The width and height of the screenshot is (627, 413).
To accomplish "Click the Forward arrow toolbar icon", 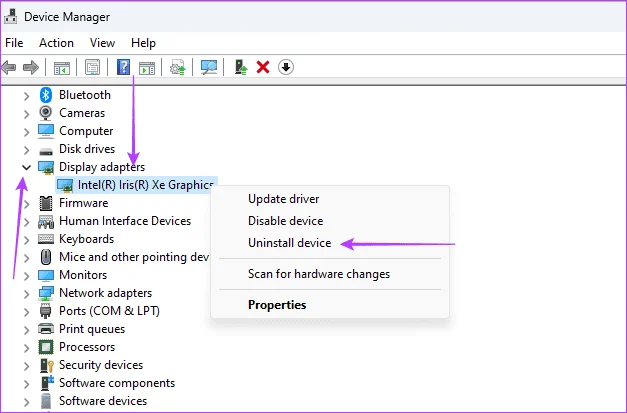I will pos(31,67).
